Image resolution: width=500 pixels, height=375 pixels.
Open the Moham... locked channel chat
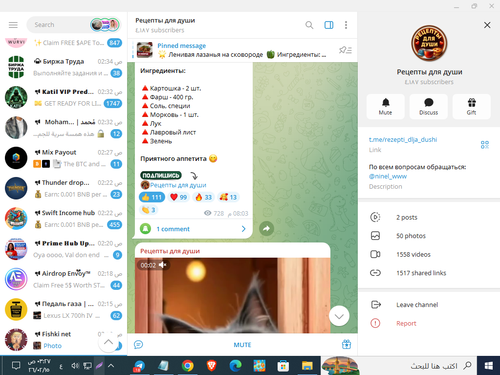tap(63, 128)
